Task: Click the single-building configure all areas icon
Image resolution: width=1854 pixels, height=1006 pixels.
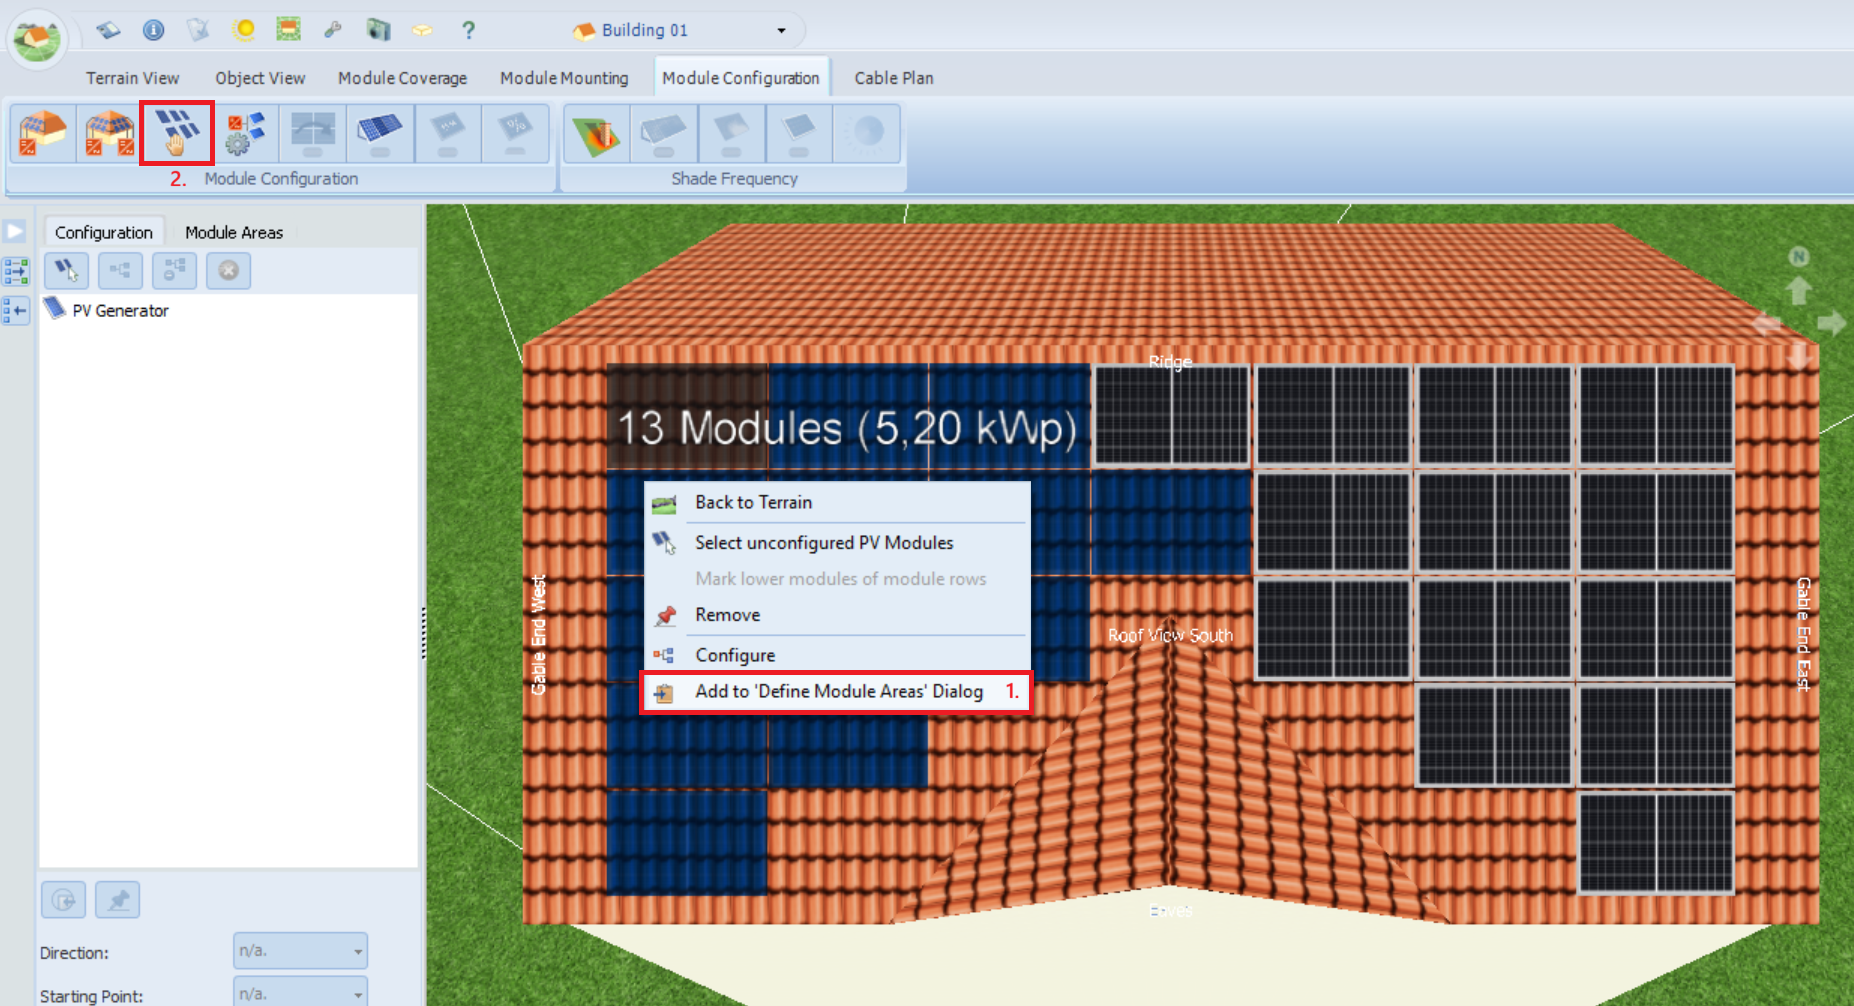Action: pos(43,133)
